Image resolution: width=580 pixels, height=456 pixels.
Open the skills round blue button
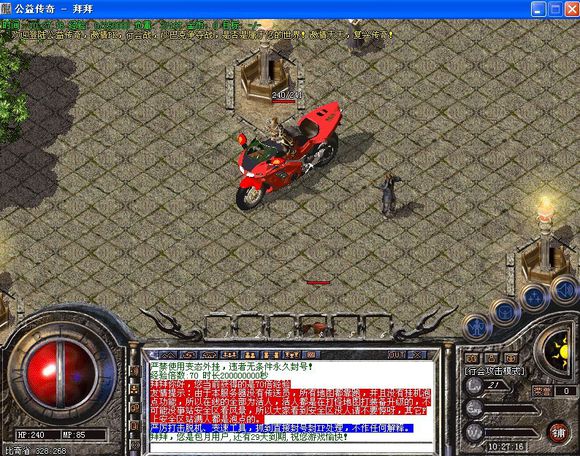[534, 297]
